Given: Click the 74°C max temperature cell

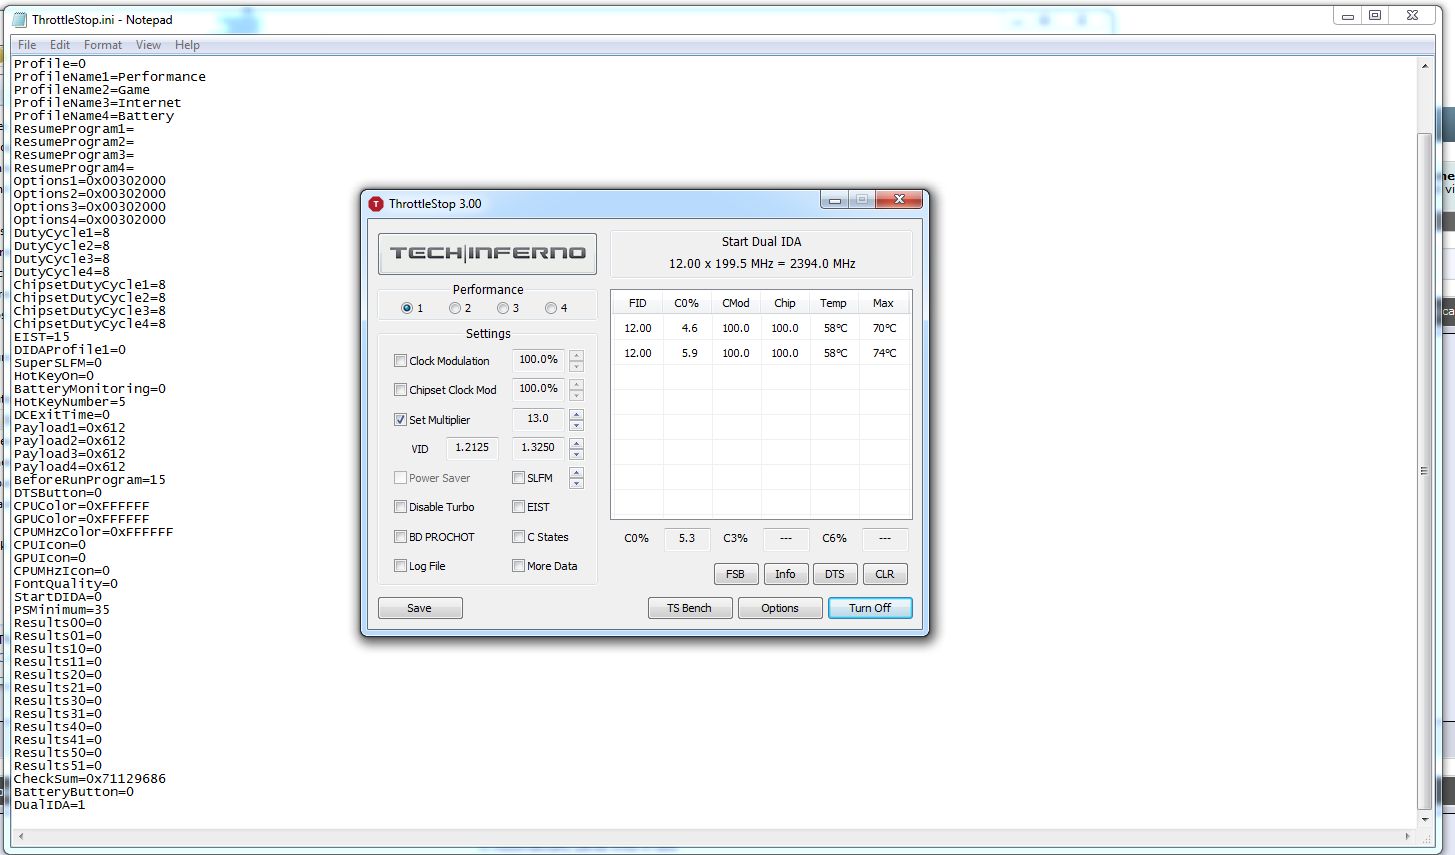Looking at the screenshot, I should pyautogui.click(x=885, y=353).
